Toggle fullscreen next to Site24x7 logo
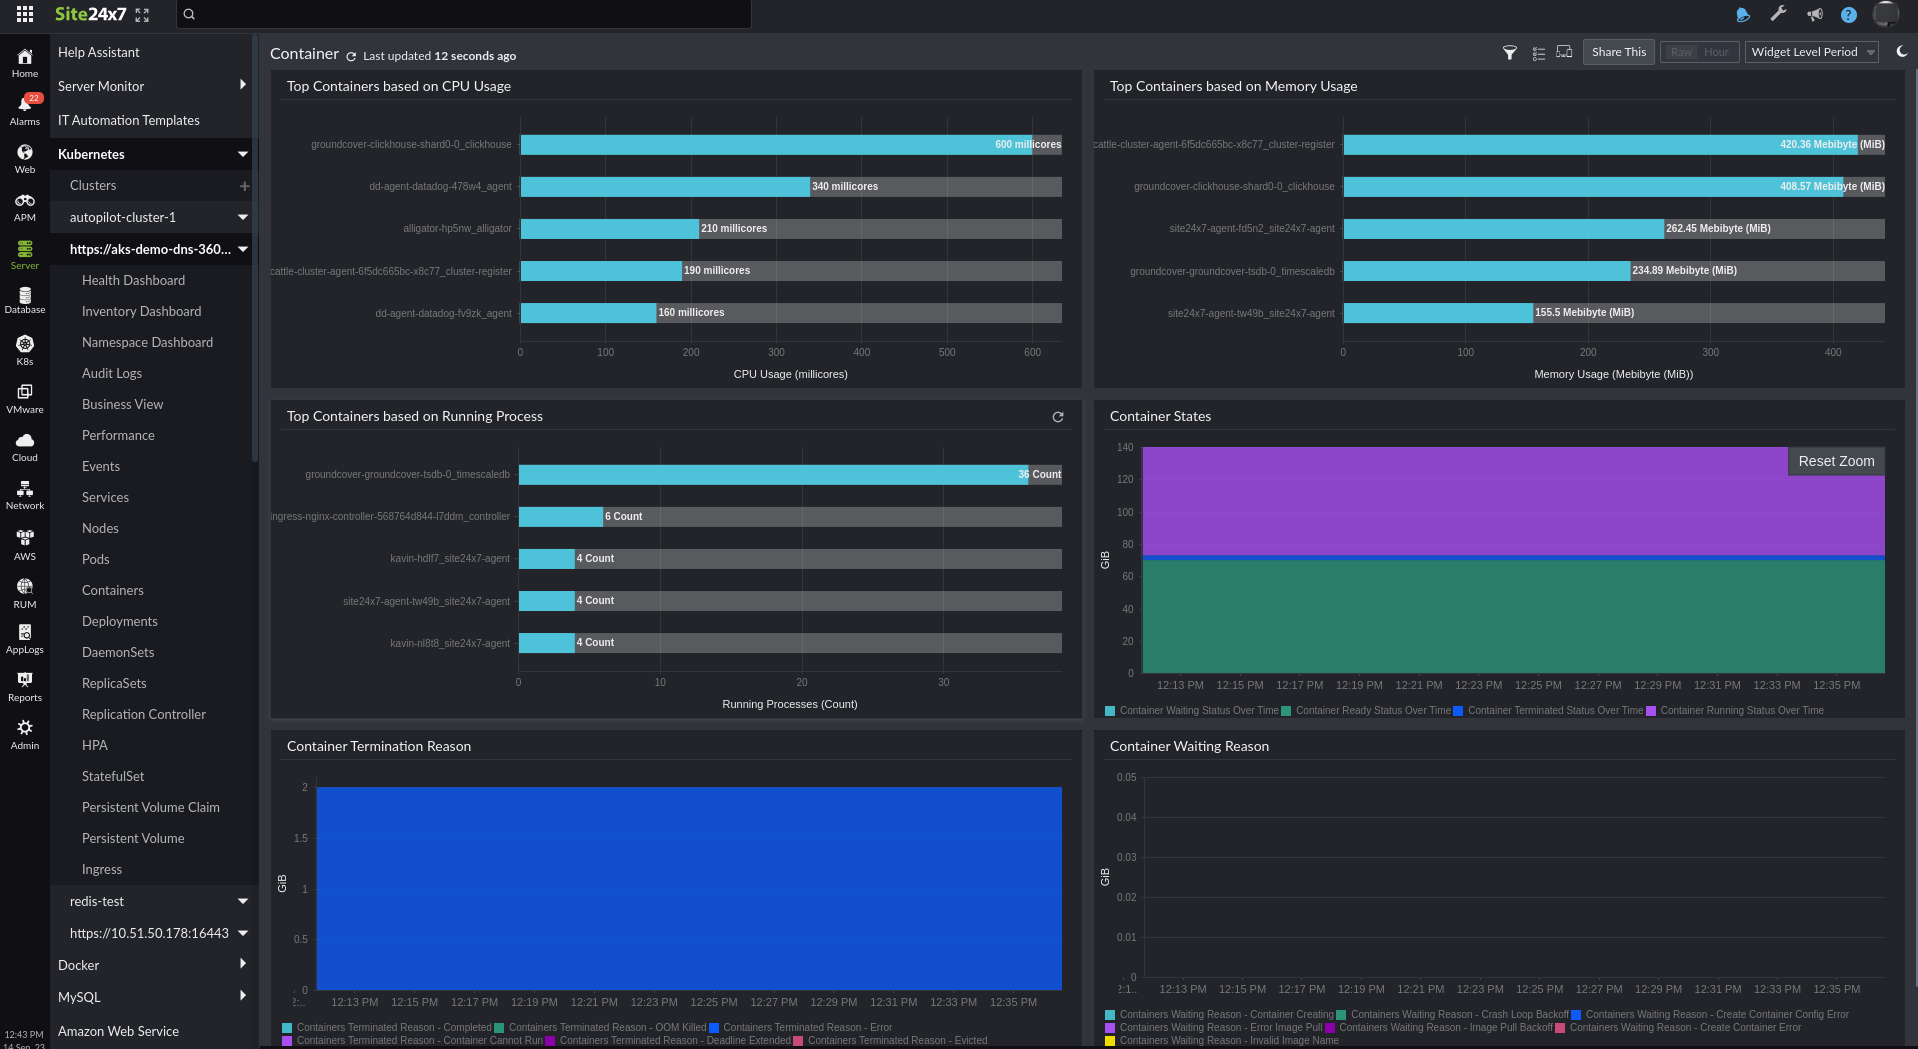The height and width of the screenshot is (1049, 1918). [142, 15]
